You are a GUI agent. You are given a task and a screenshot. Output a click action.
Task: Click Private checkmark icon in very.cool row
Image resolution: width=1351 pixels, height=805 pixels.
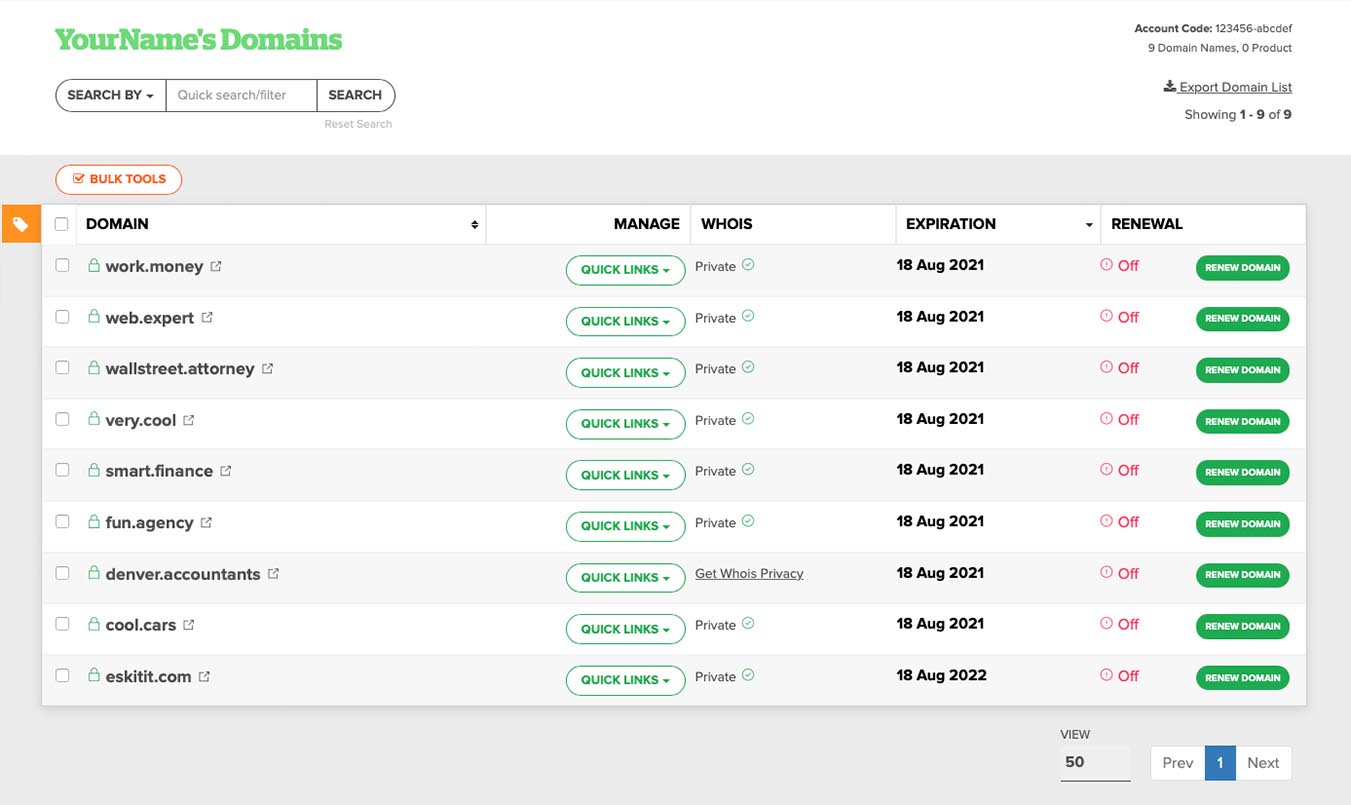748,419
